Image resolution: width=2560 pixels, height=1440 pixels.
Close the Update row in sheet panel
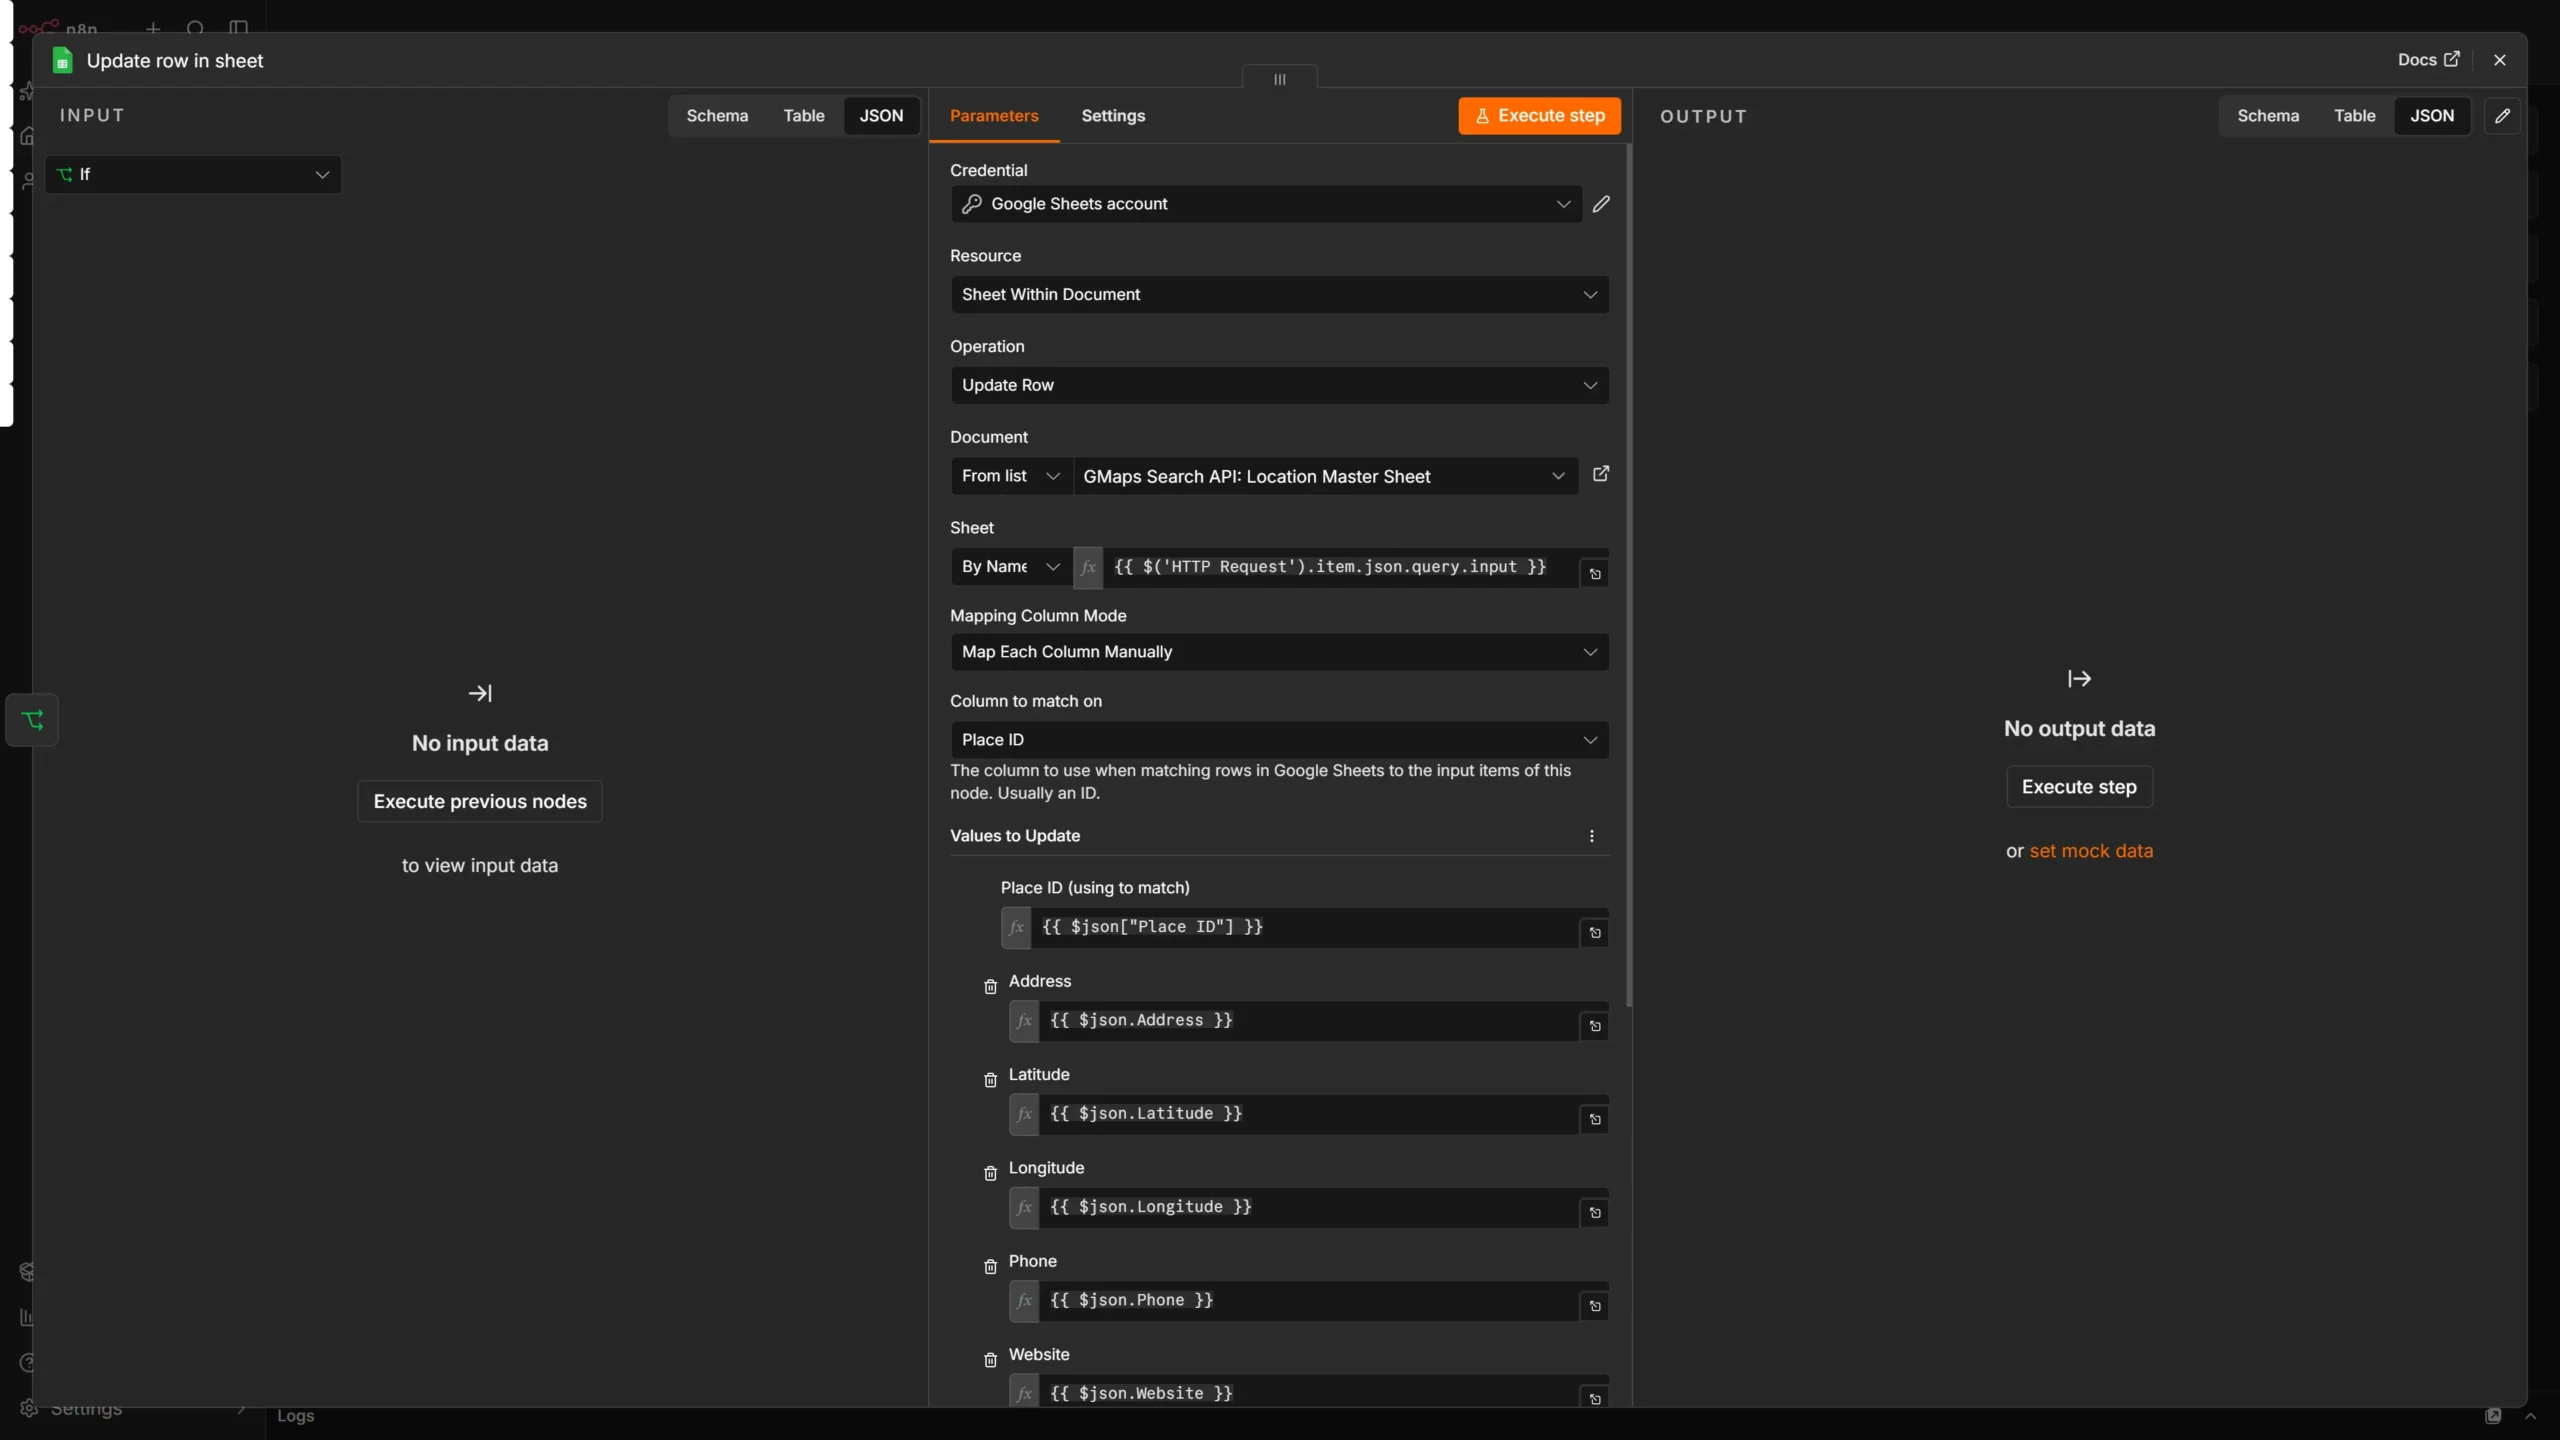[2500, 60]
